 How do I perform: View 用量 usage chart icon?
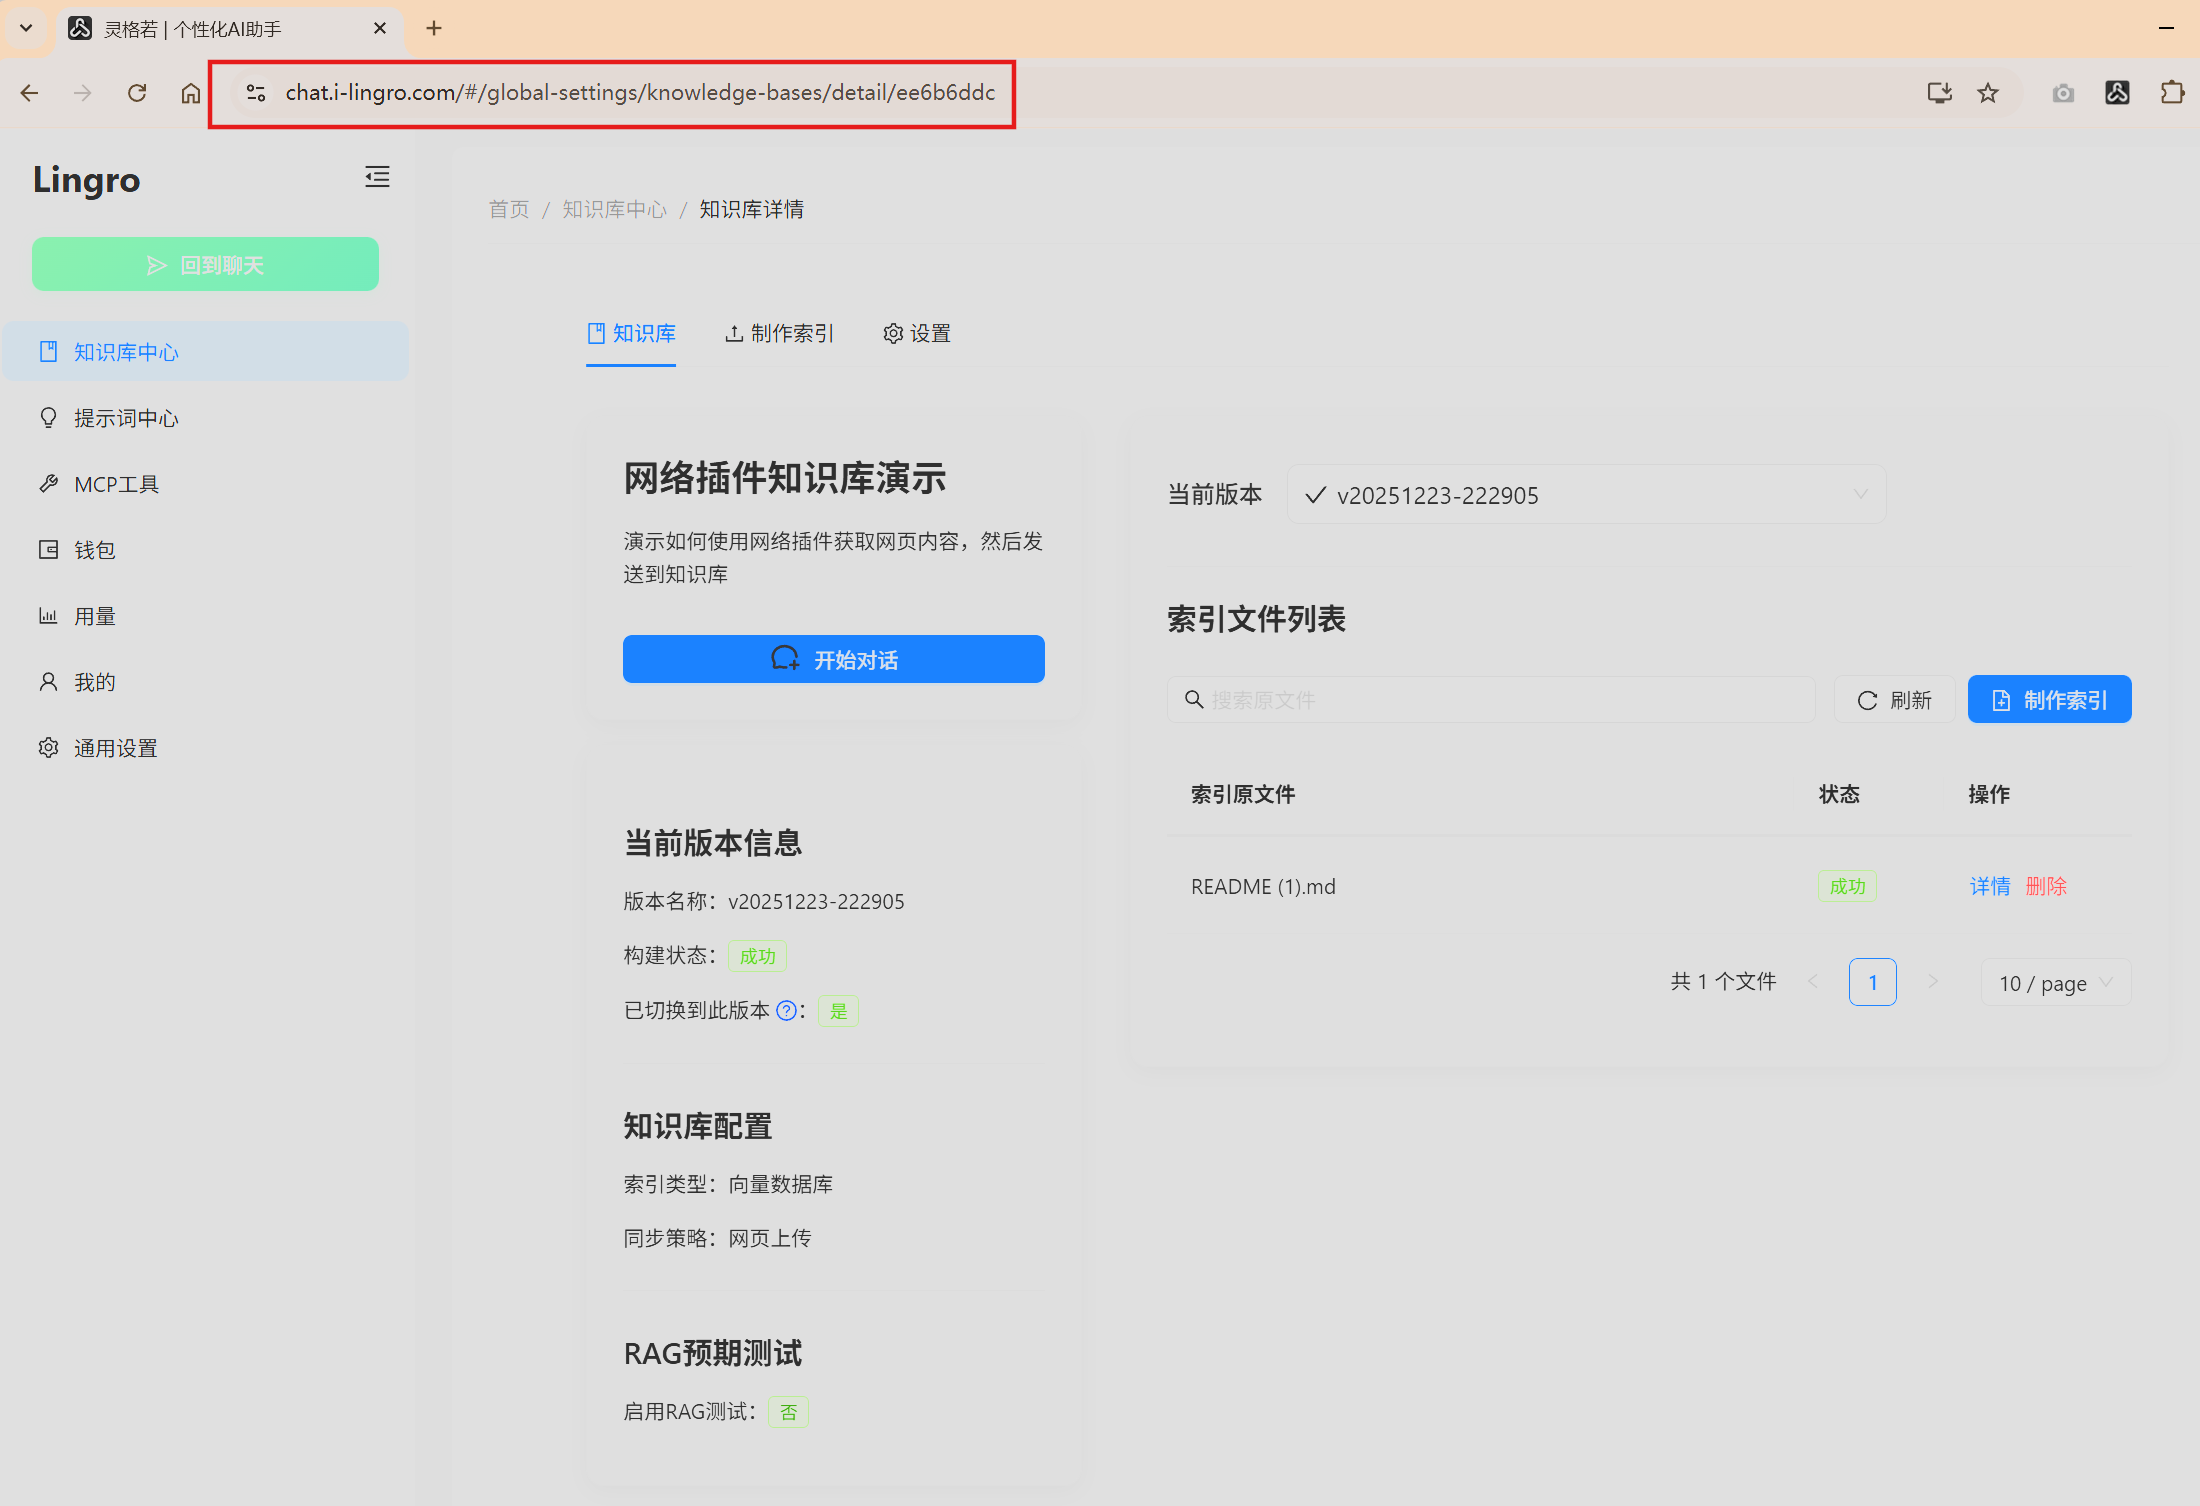[x=48, y=615]
